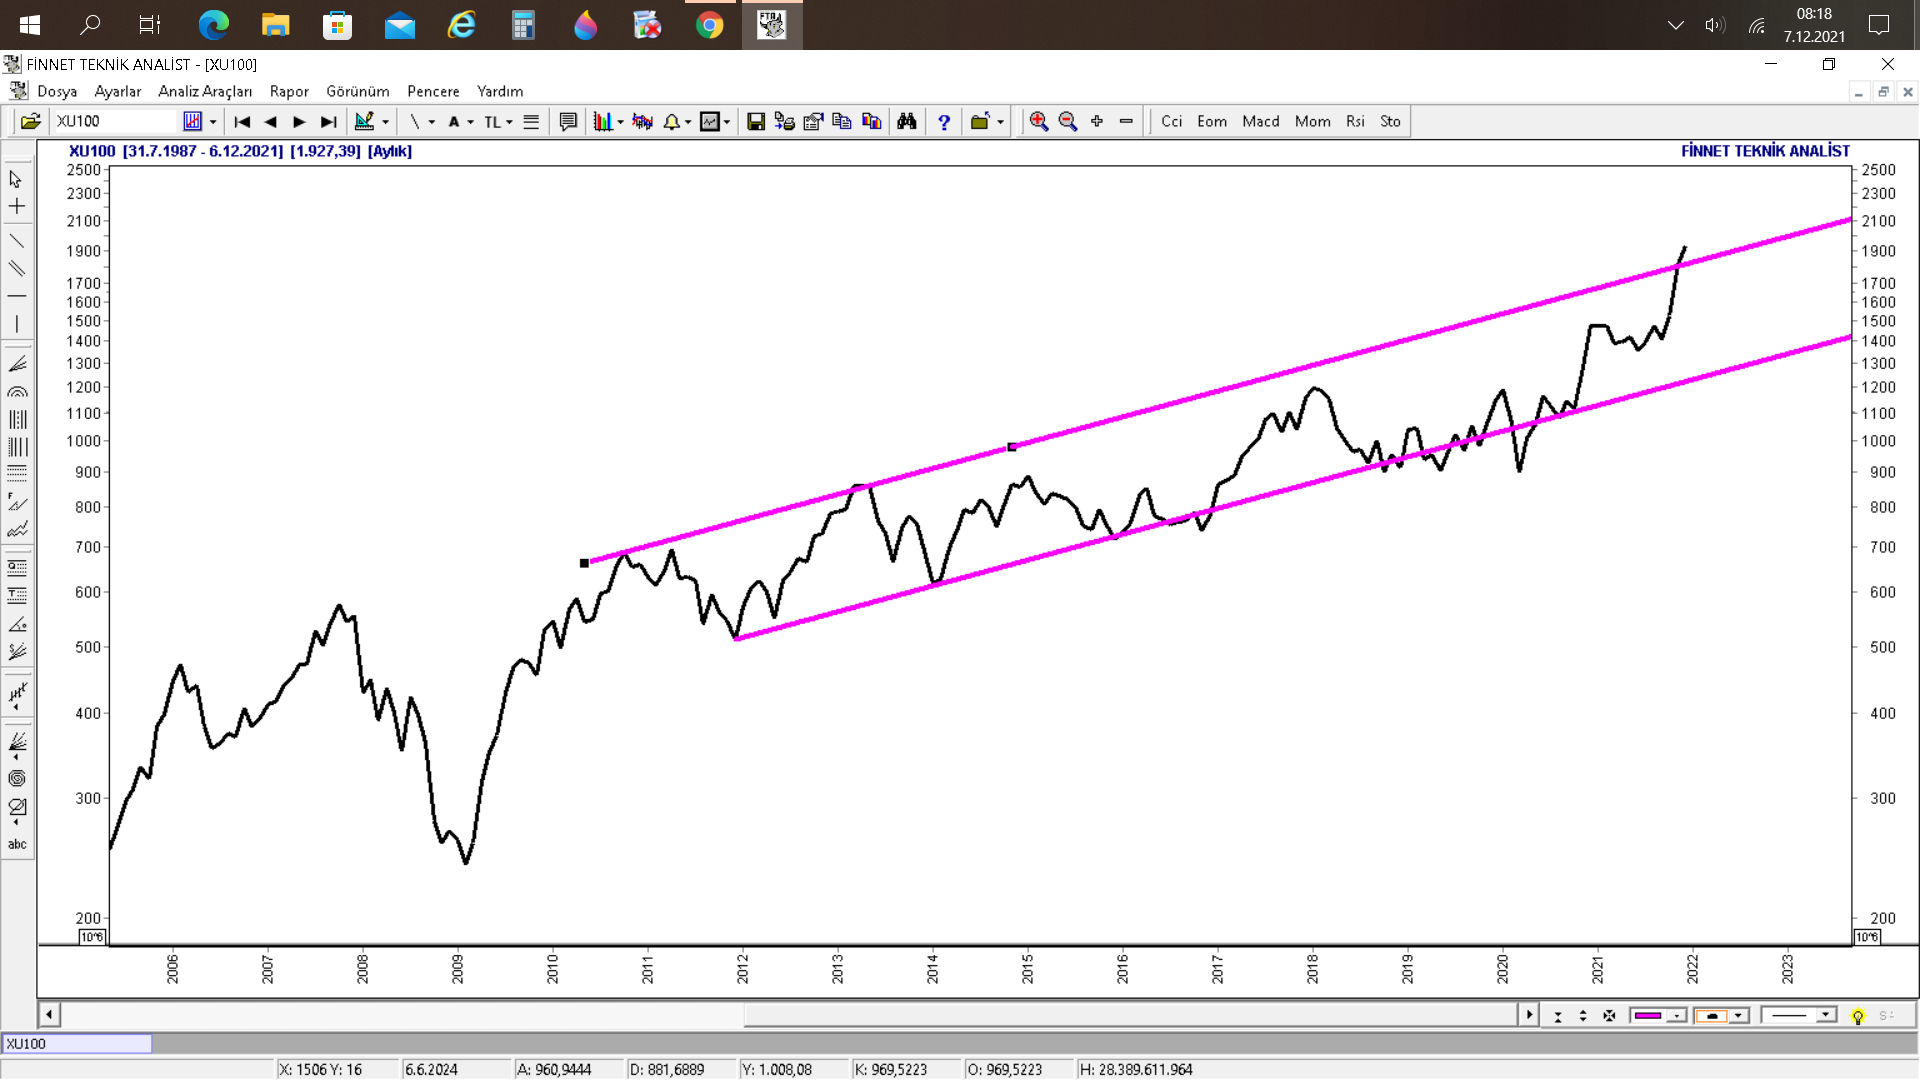The image size is (1920, 1080).
Task: Toggle the Macd indicator
Action: coord(1260,121)
